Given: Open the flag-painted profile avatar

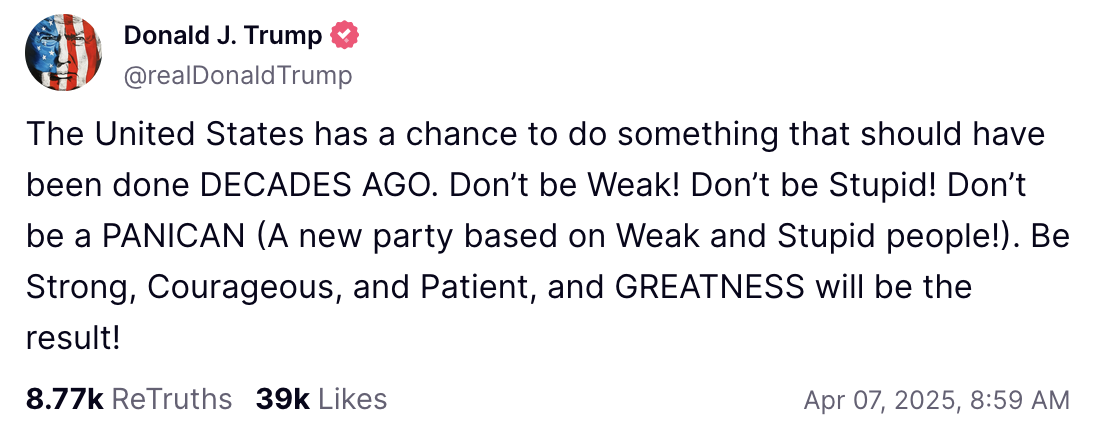Looking at the screenshot, I should tap(62, 53).
